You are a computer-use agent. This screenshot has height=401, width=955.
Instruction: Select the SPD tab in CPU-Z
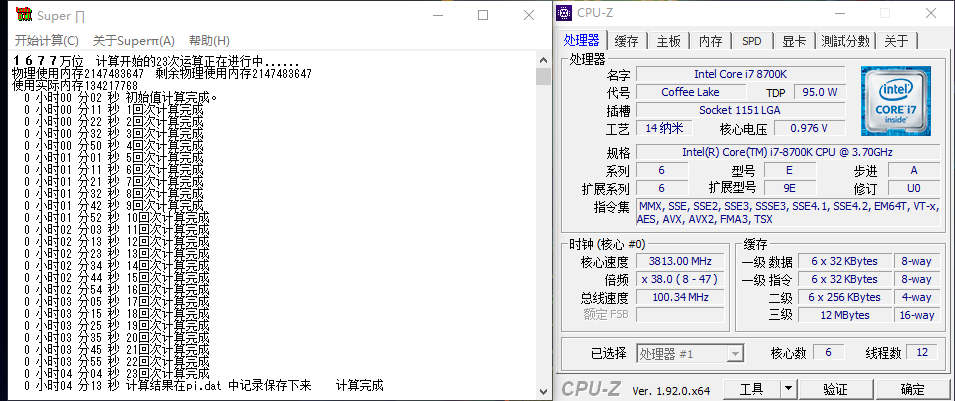[751, 41]
